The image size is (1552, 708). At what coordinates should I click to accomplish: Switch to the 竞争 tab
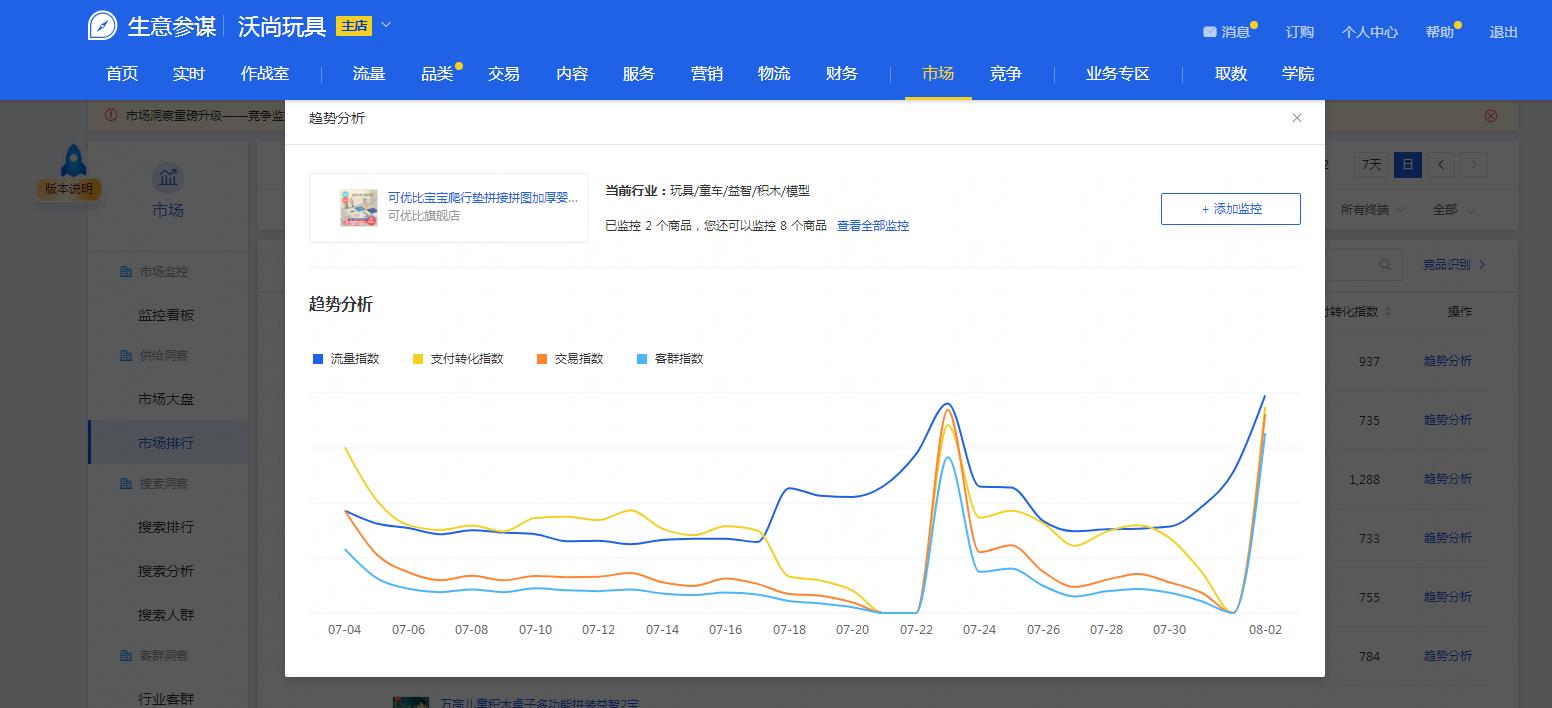pos(1005,74)
